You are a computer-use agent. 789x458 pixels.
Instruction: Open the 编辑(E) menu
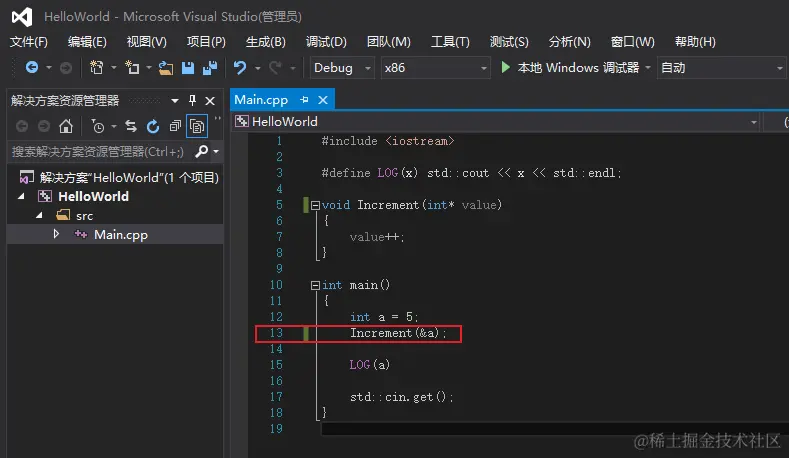point(88,42)
